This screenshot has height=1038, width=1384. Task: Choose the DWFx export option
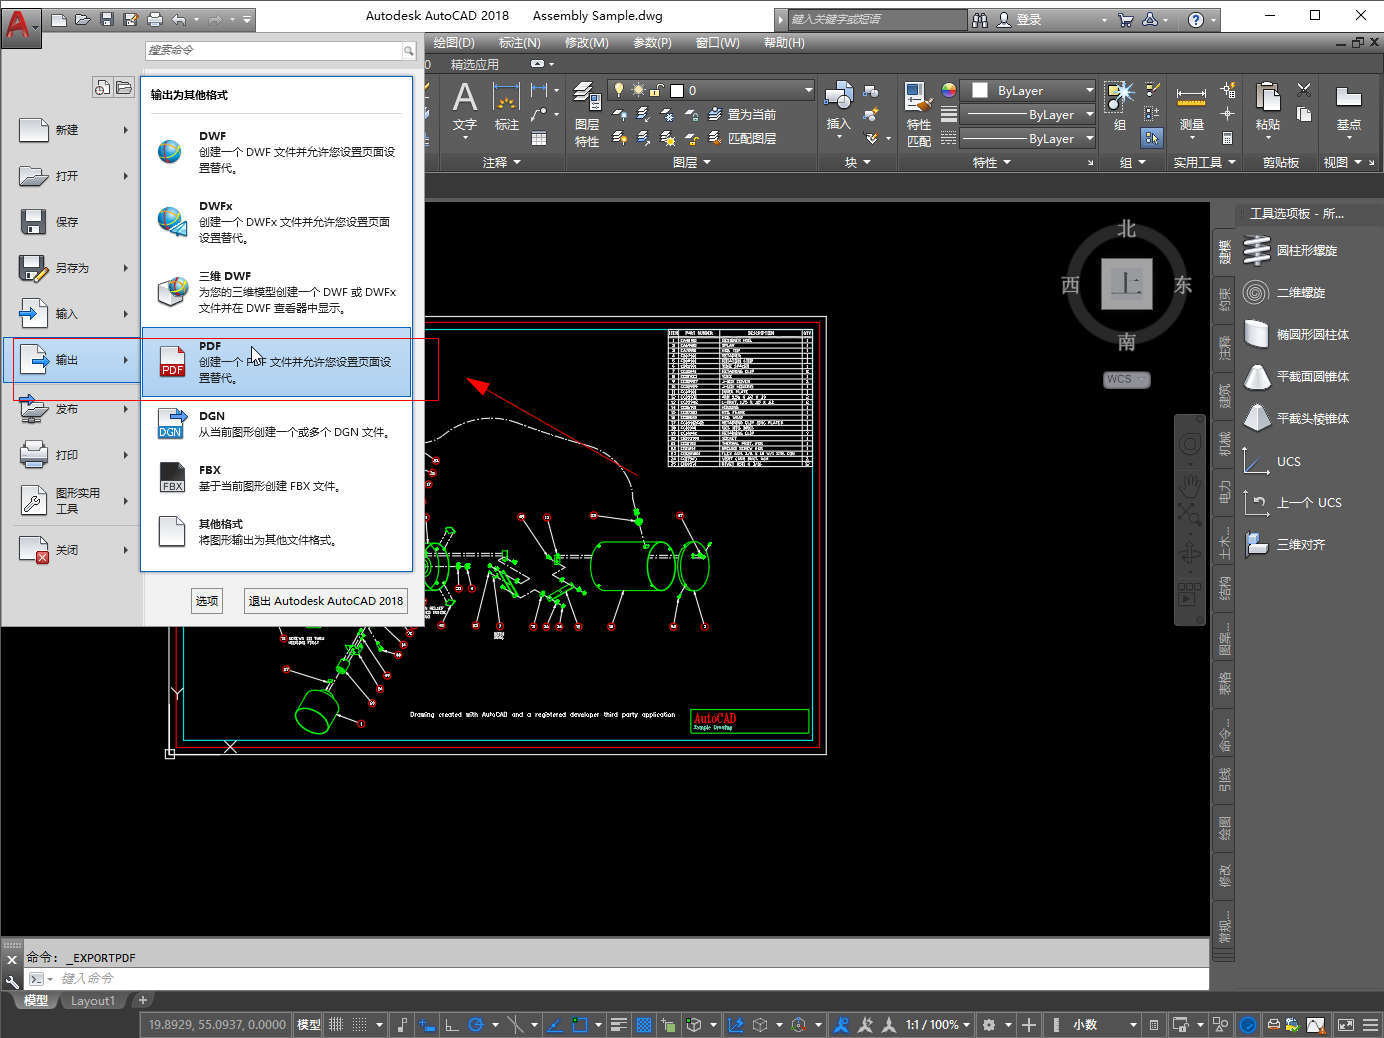point(277,222)
